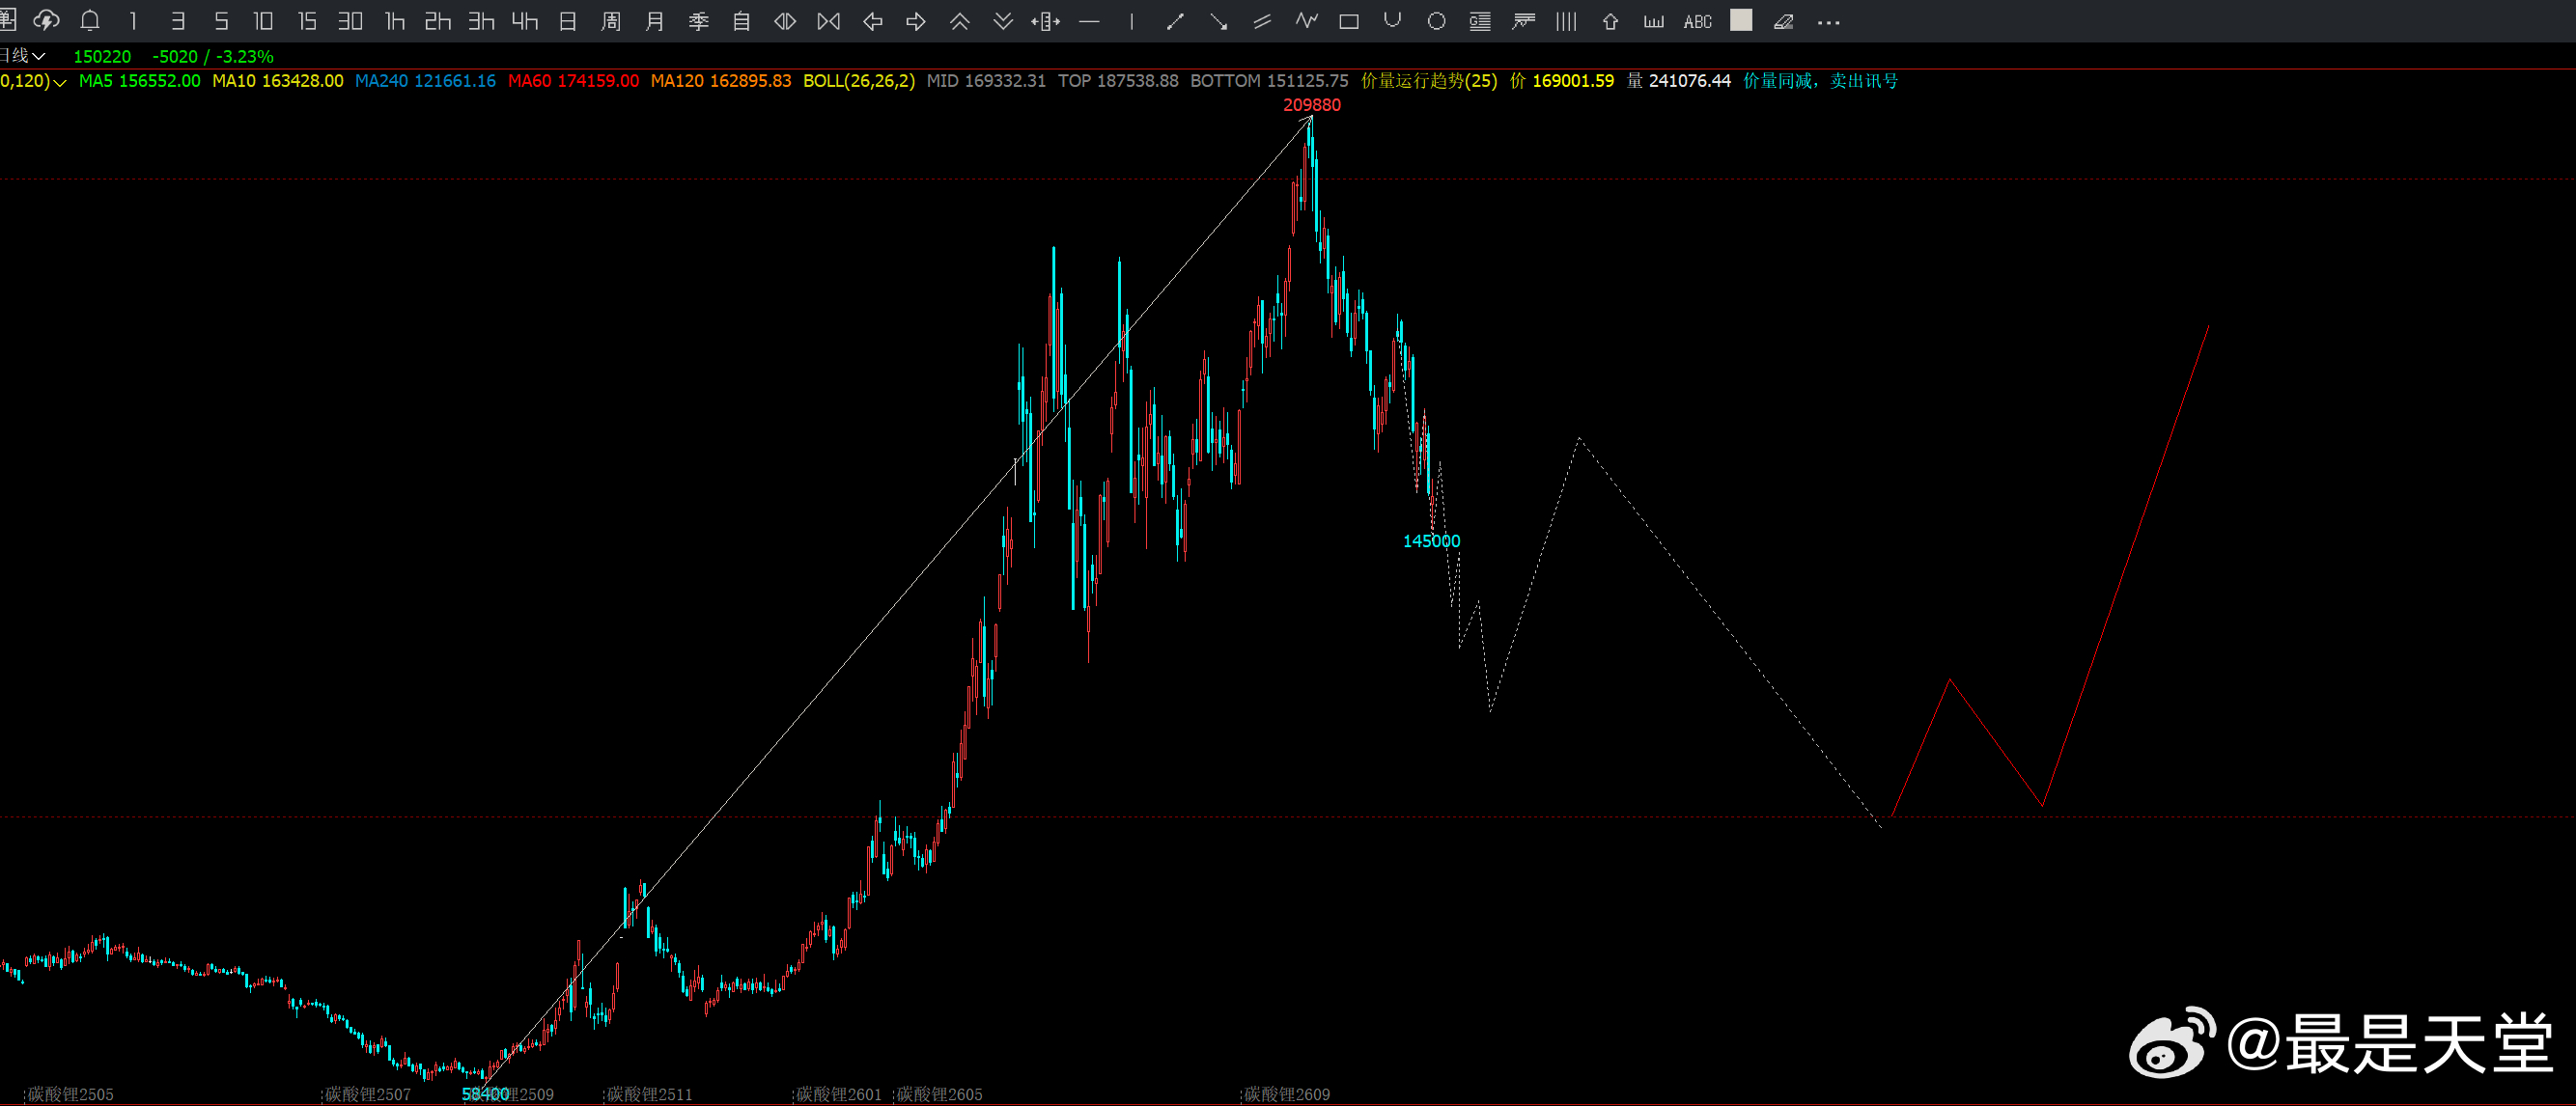Click the double chevron down icon
Image resolution: width=2576 pixels, height=1106 pixels.
(x=1003, y=21)
